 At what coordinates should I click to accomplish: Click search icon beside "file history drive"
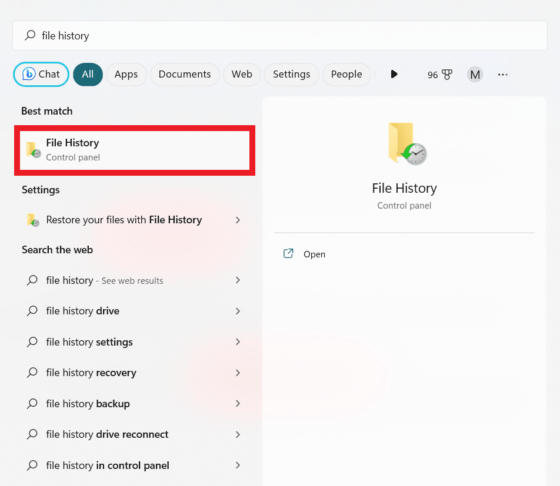(x=32, y=311)
